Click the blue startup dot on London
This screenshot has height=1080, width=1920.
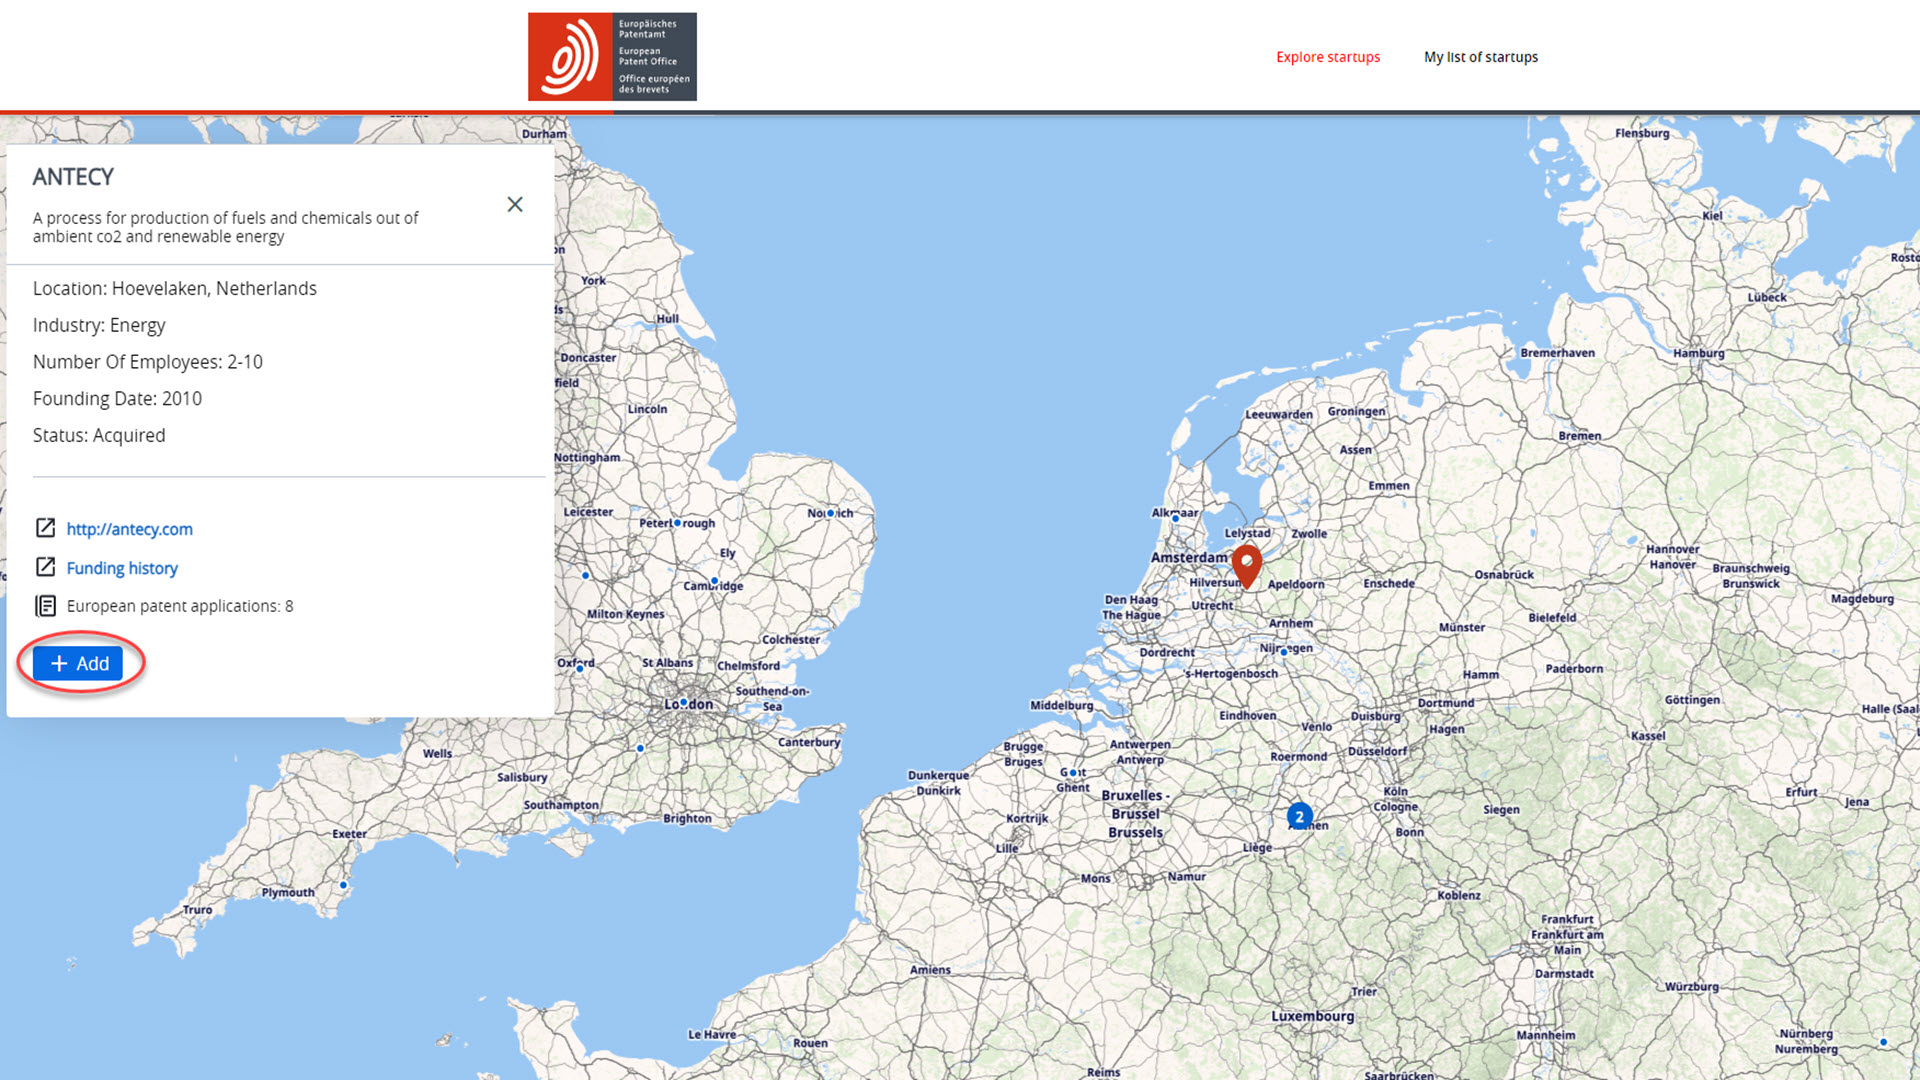tap(684, 703)
